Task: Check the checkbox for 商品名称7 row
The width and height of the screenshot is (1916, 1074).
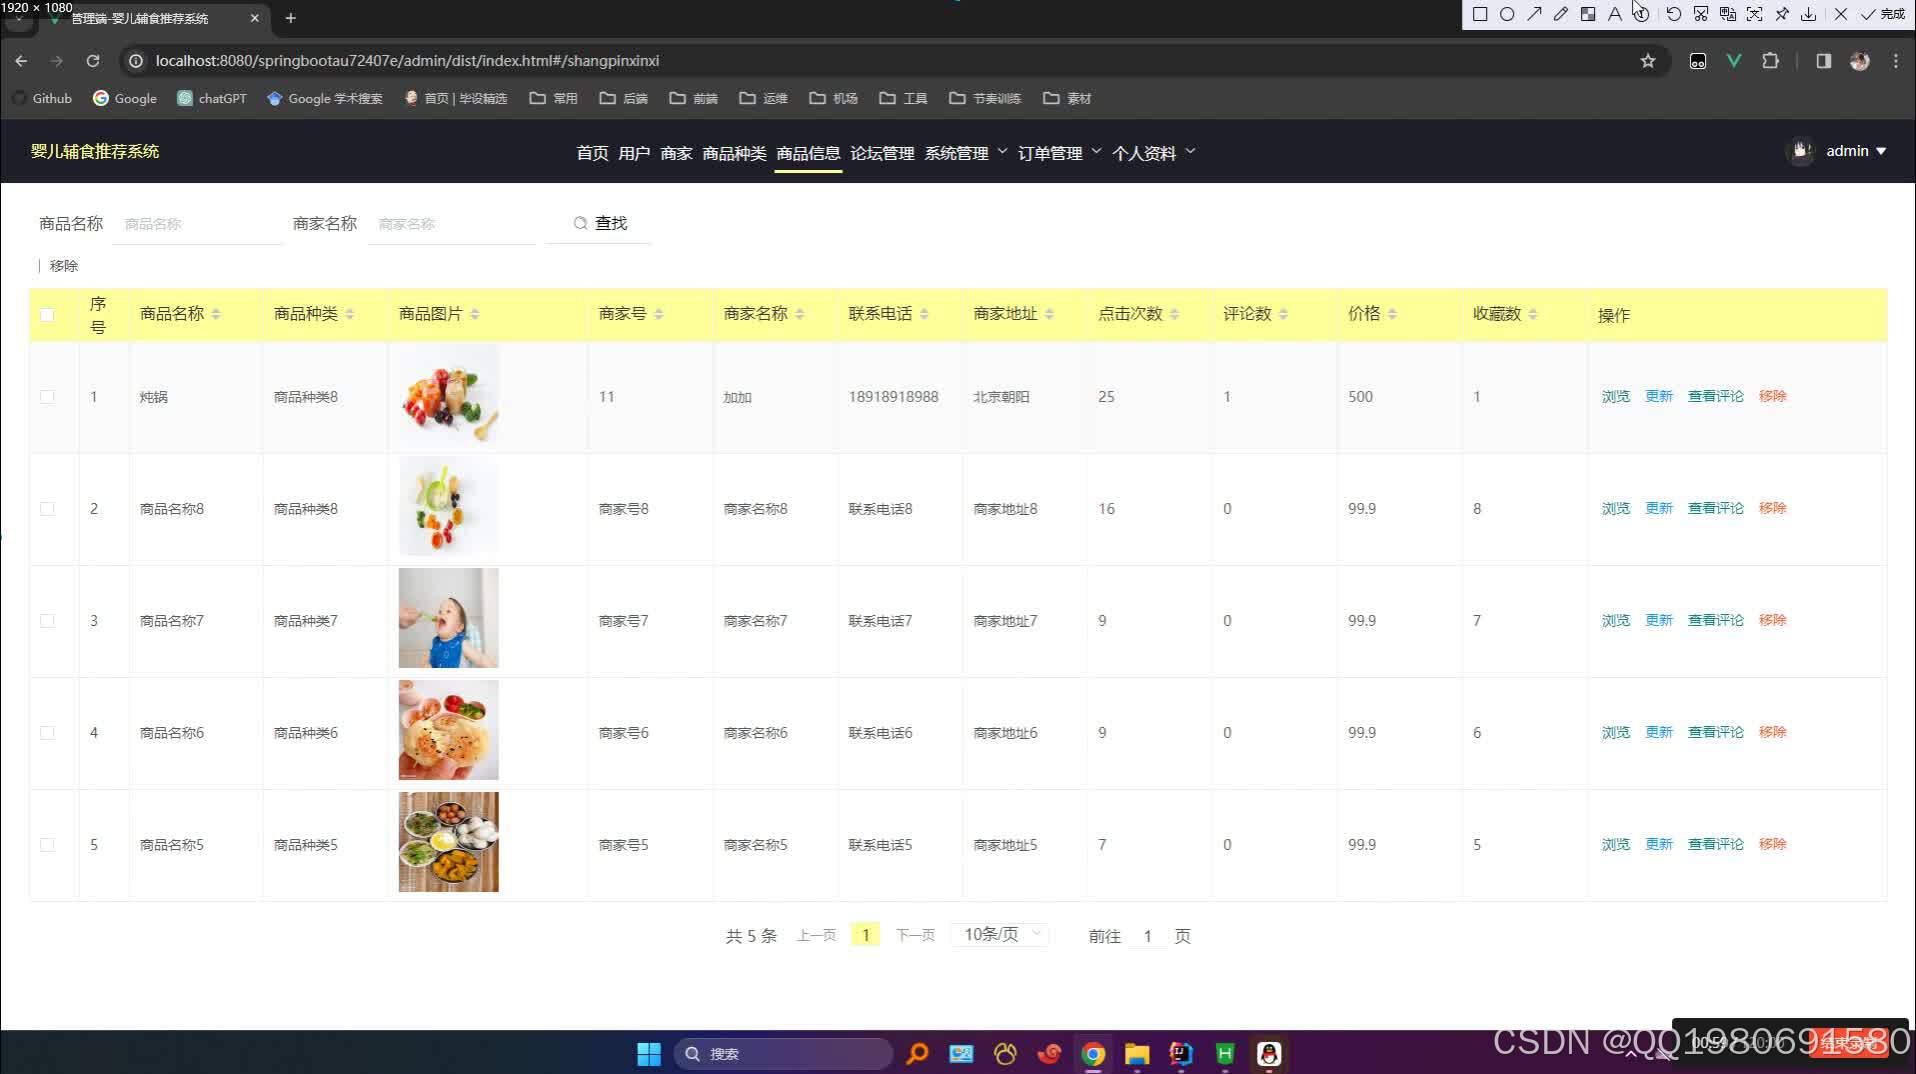Action: coord(47,620)
